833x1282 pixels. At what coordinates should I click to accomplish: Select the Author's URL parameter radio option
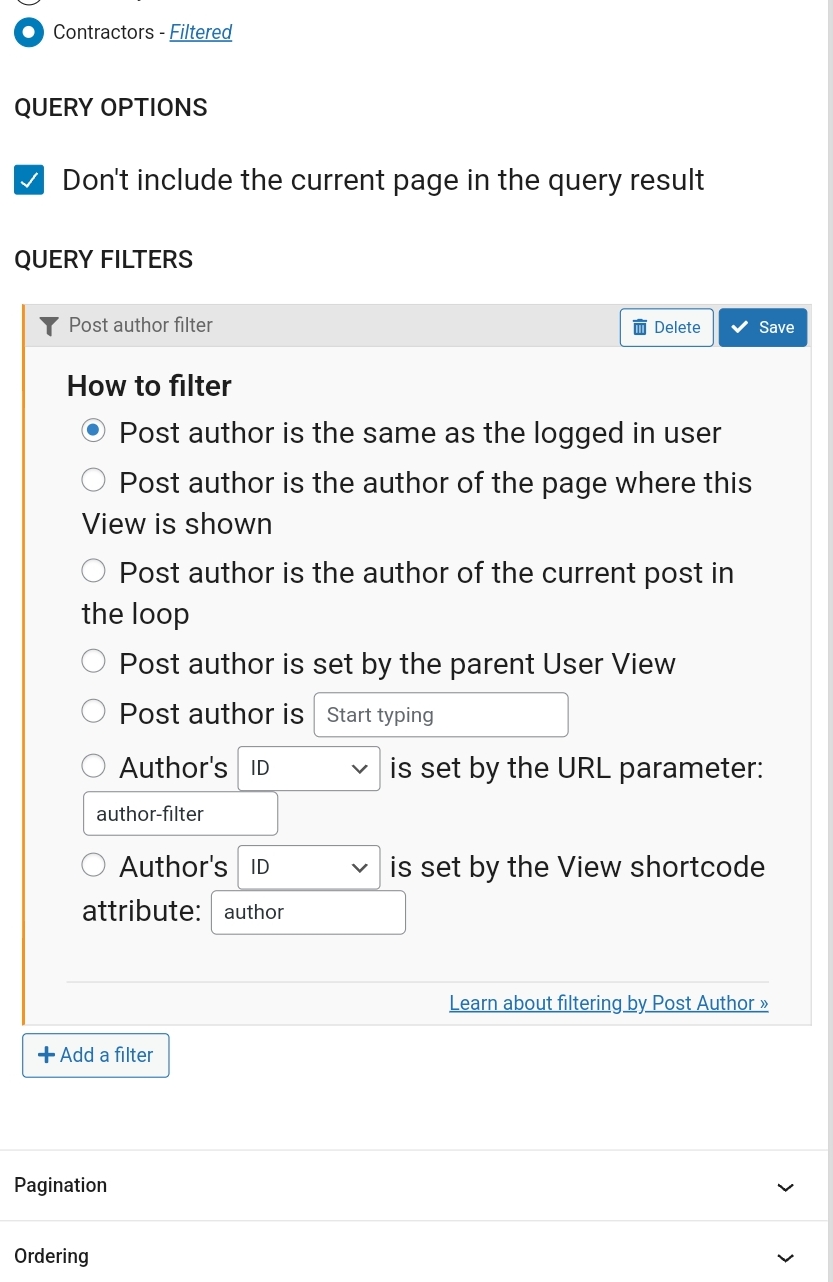tap(93, 766)
